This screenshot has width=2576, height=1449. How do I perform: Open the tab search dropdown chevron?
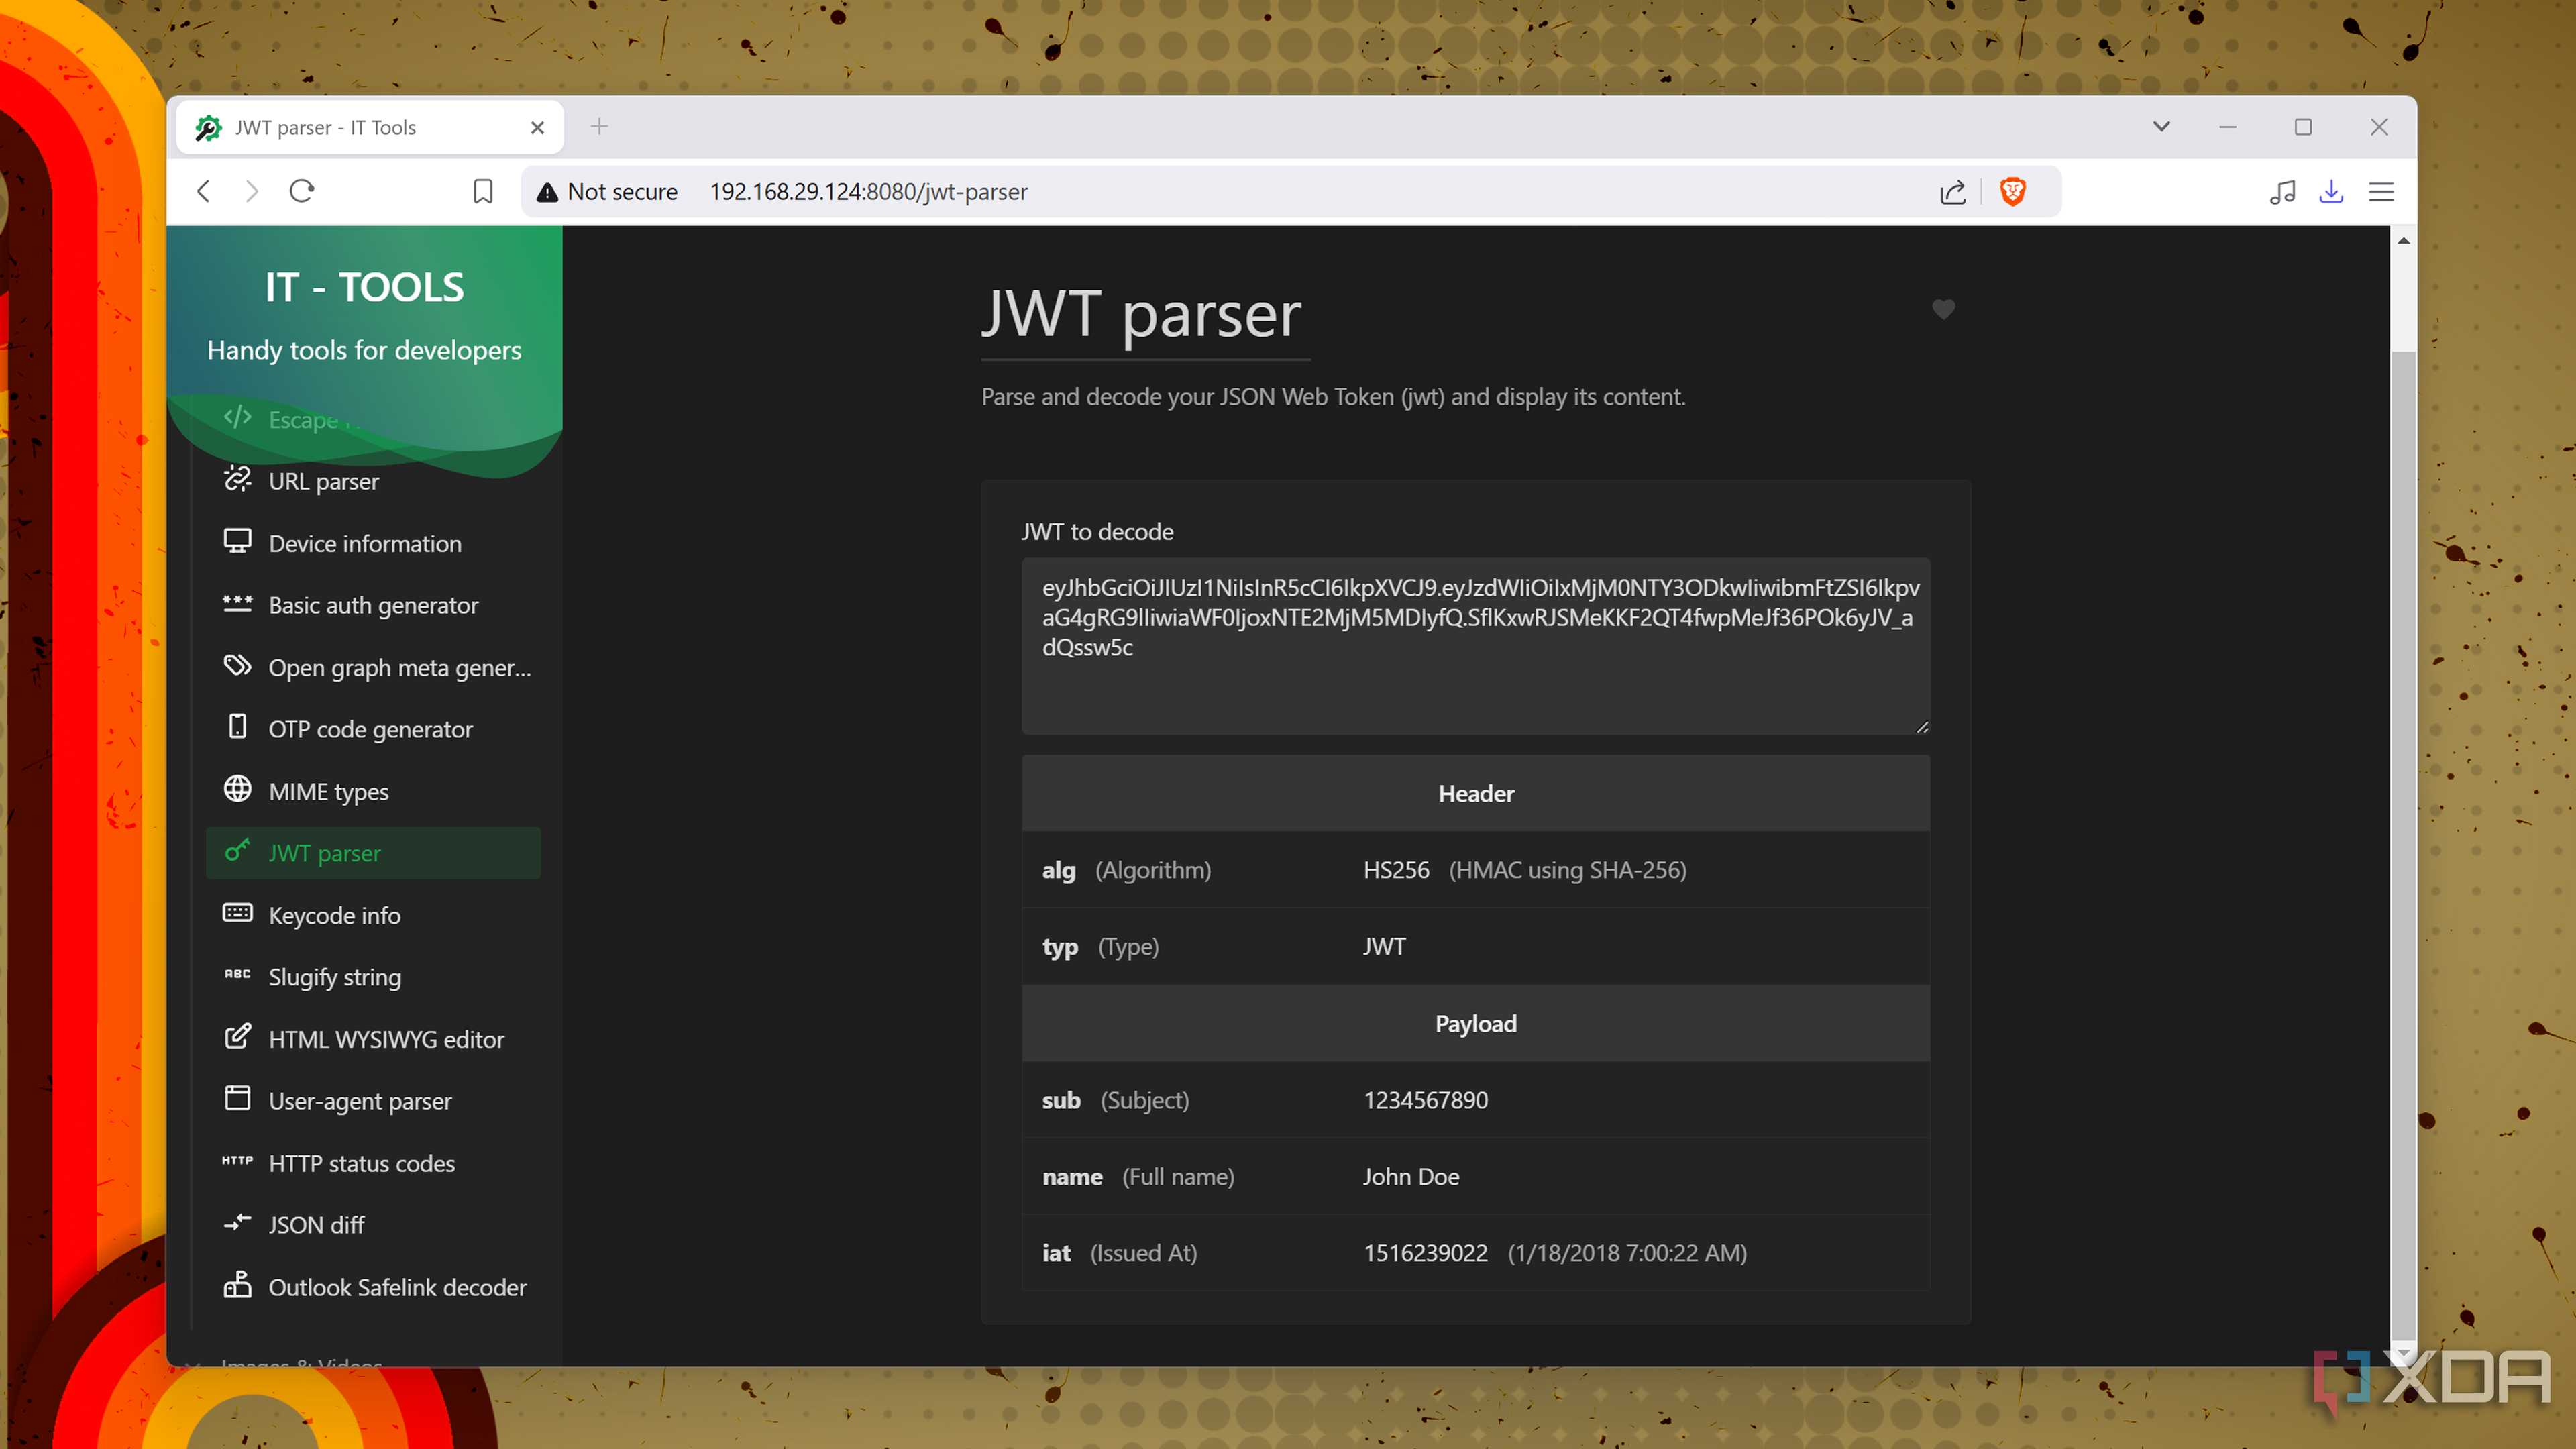(2162, 127)
